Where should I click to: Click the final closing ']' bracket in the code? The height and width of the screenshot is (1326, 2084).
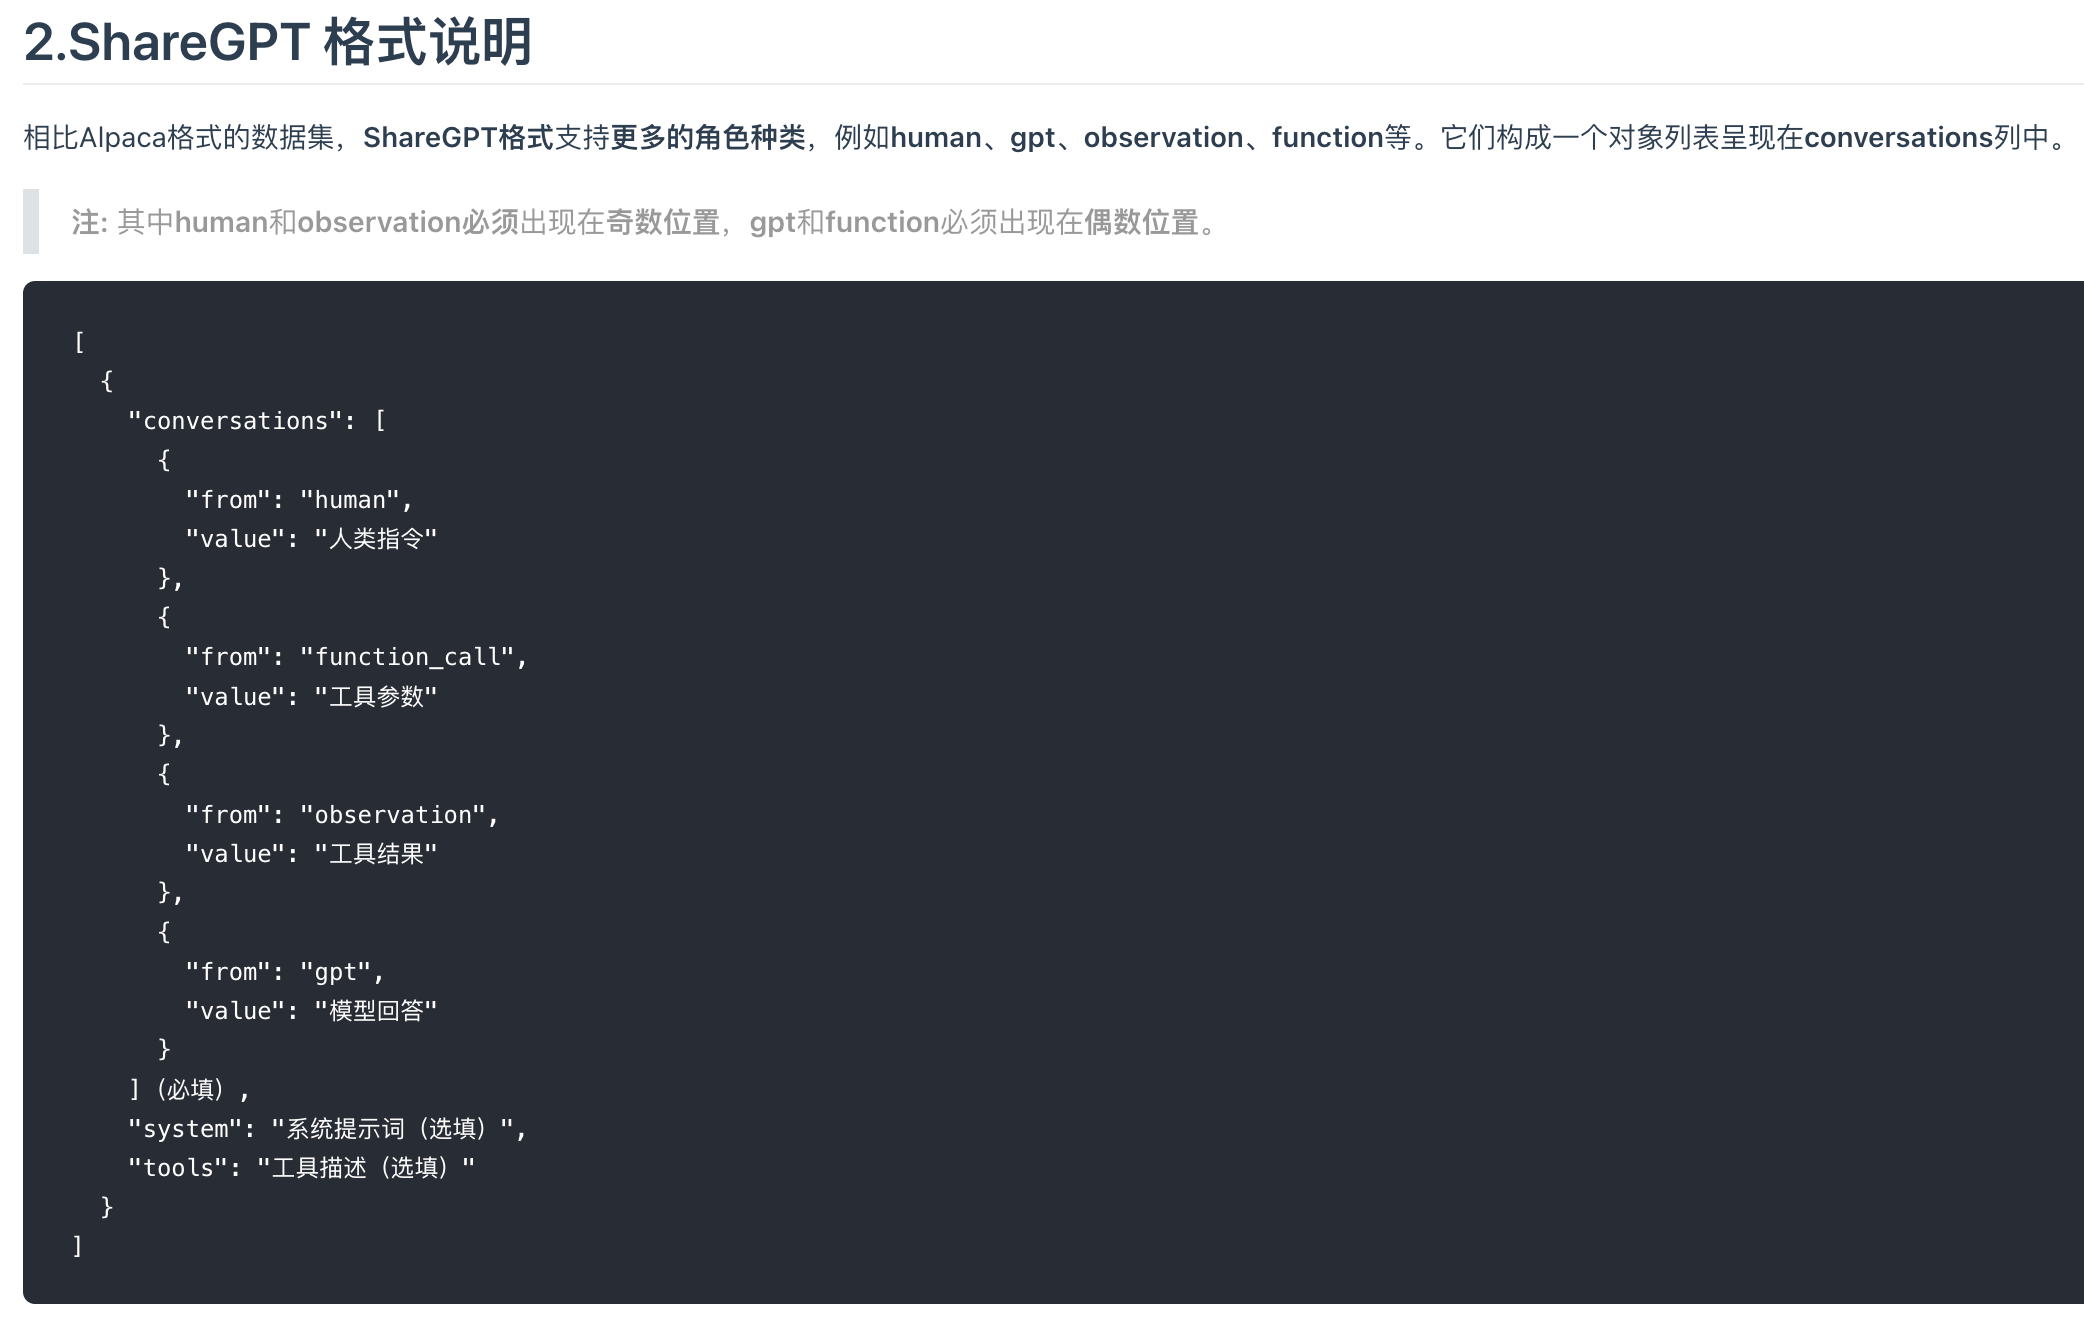point(78,1246)
